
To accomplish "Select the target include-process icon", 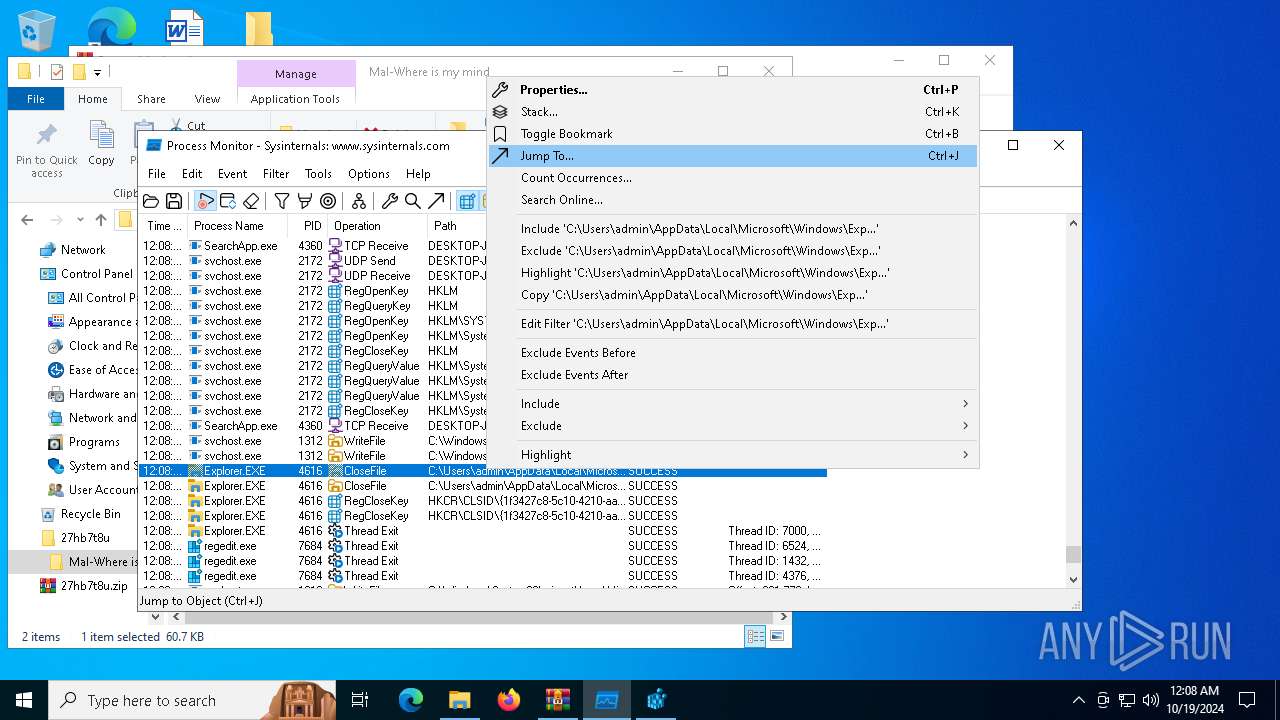I will click(x=328, y=201).
